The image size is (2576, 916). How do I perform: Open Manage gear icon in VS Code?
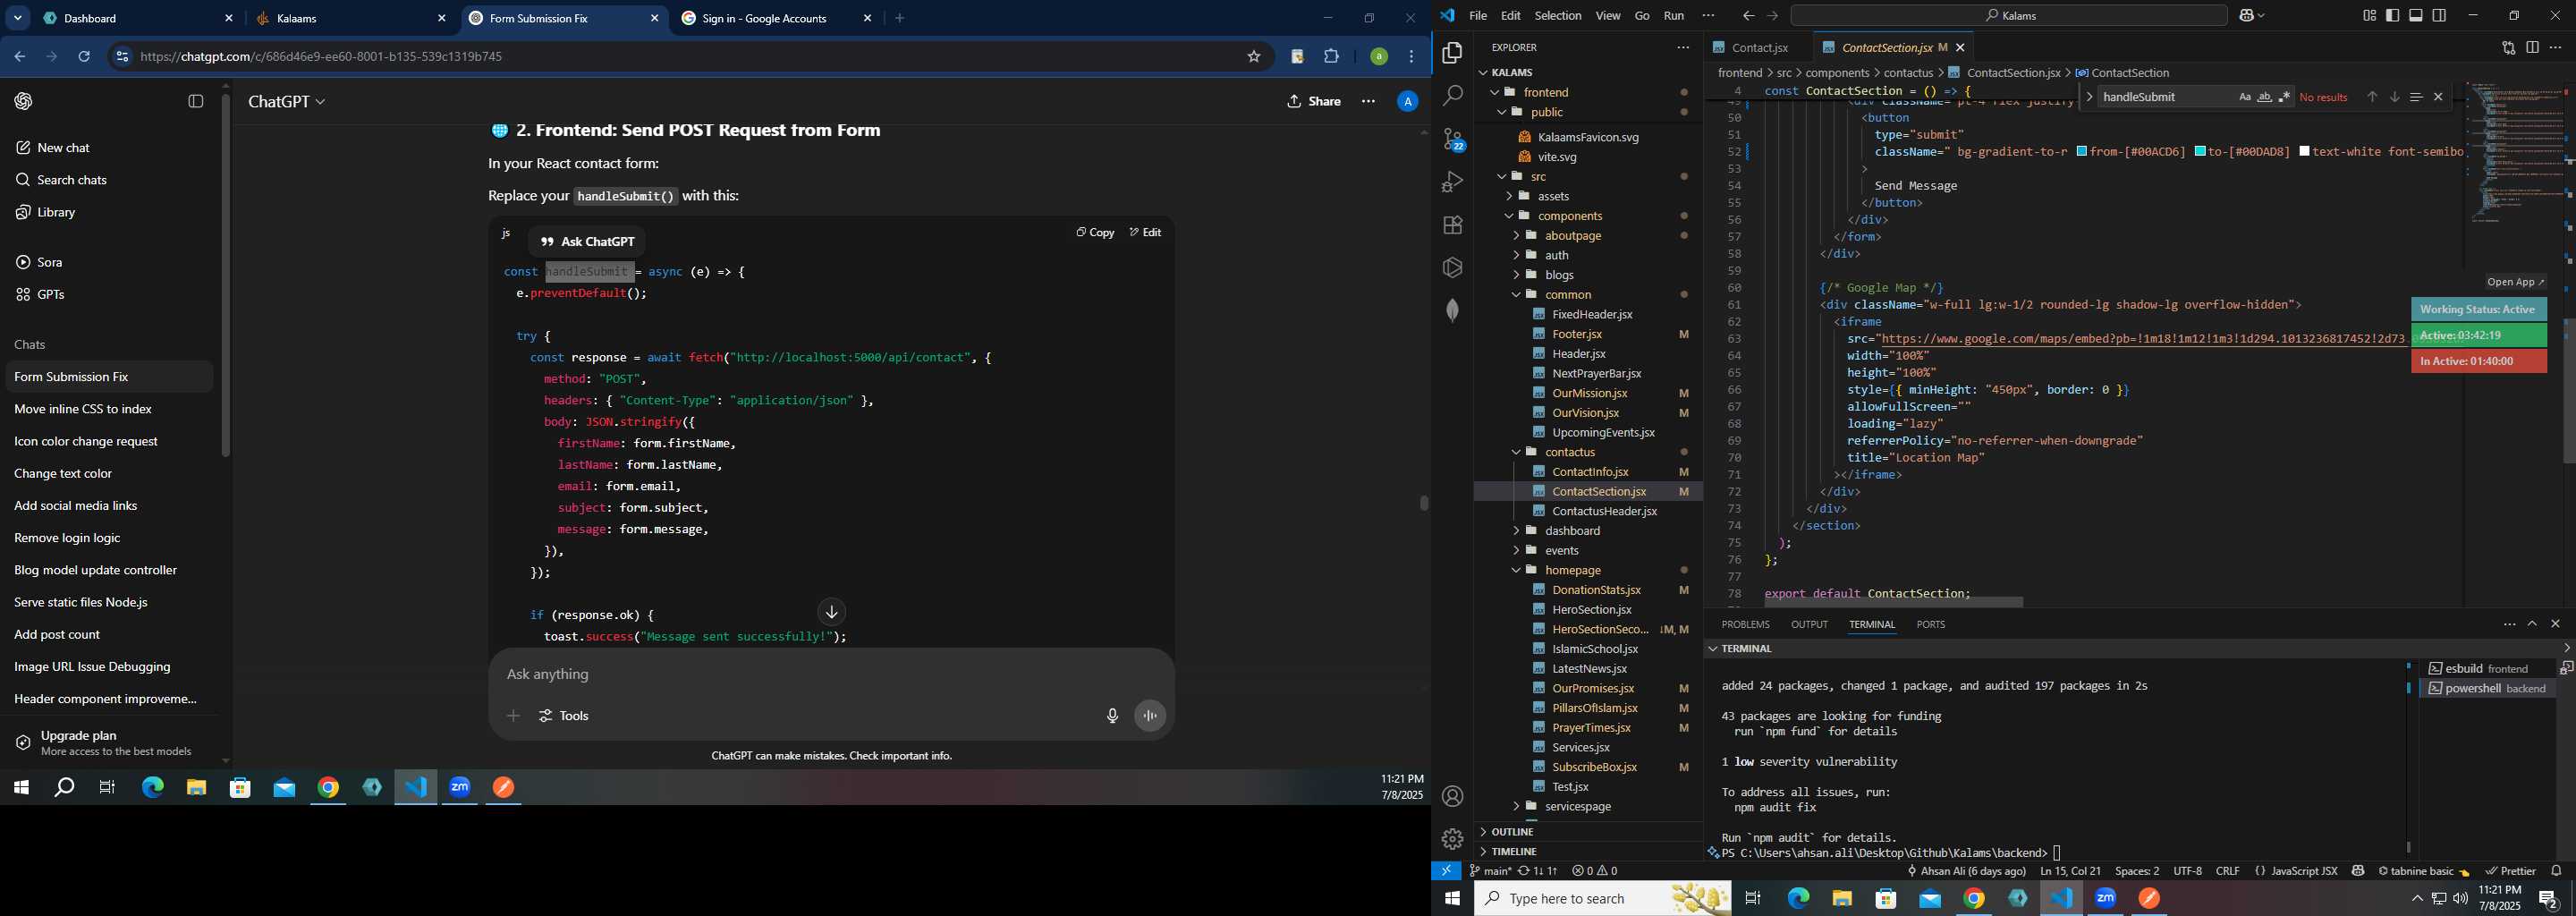[x=1452, y=839]
